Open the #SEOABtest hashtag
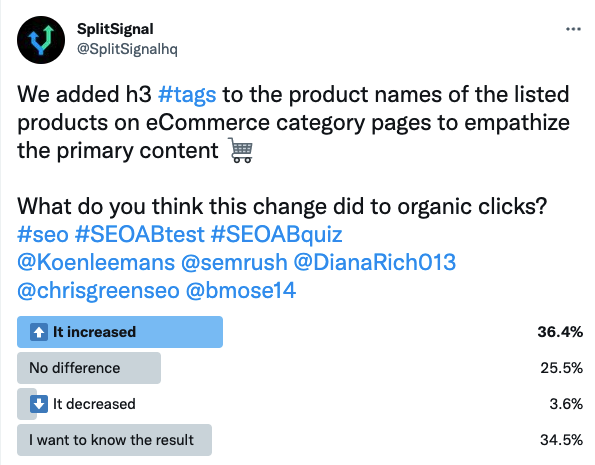The image size is (595, 465). [140, 234]
